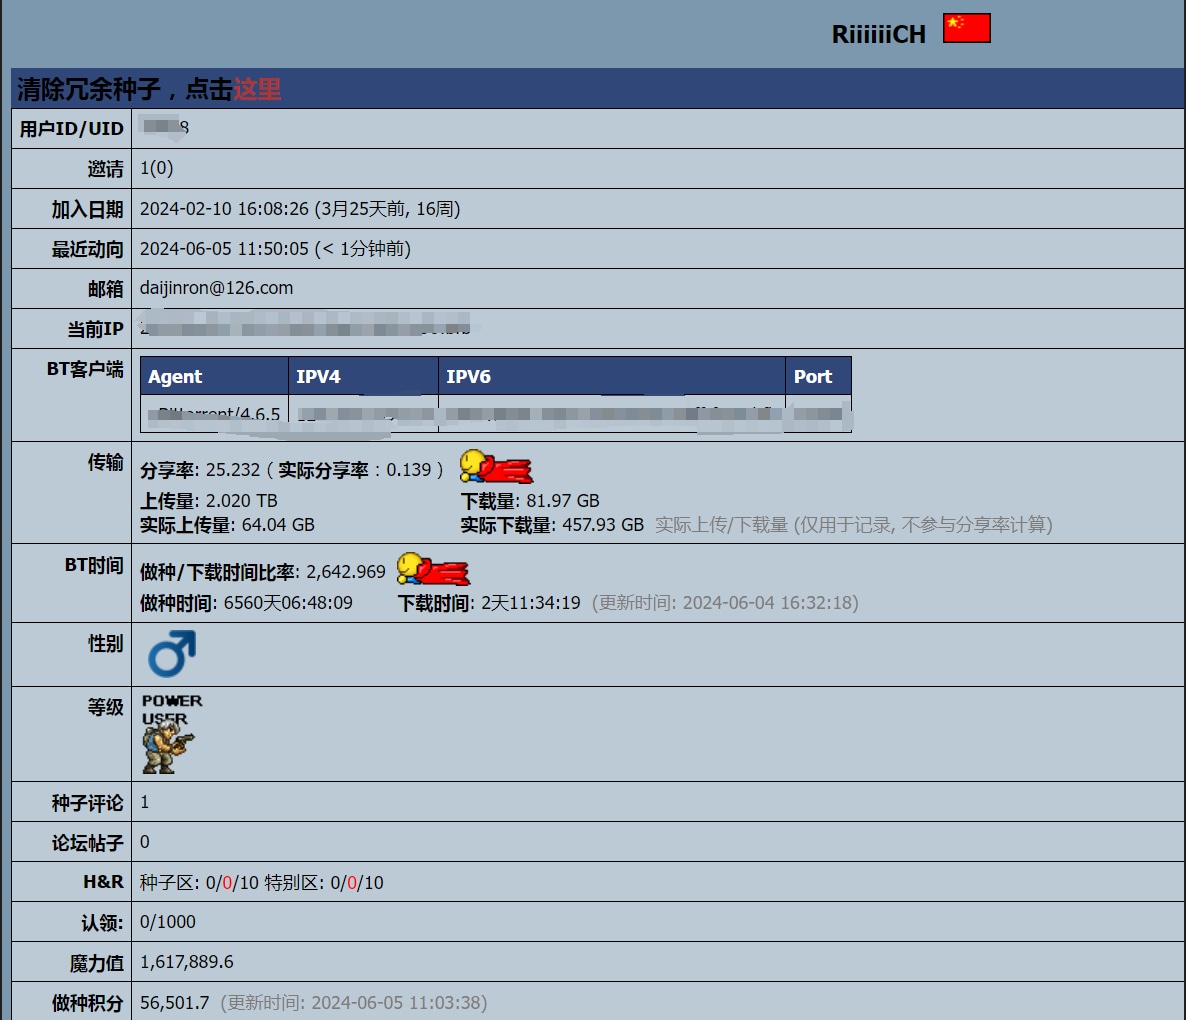Click the seeding points value 56,501.7
1186x1020 pixels.
(x=174, y=1002)
